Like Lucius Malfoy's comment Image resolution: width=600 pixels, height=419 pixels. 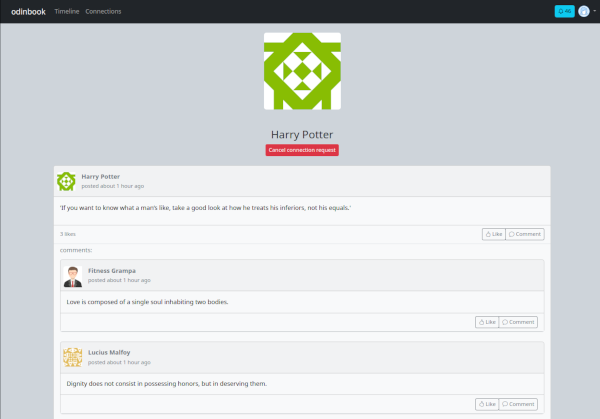tap(487, 404)
